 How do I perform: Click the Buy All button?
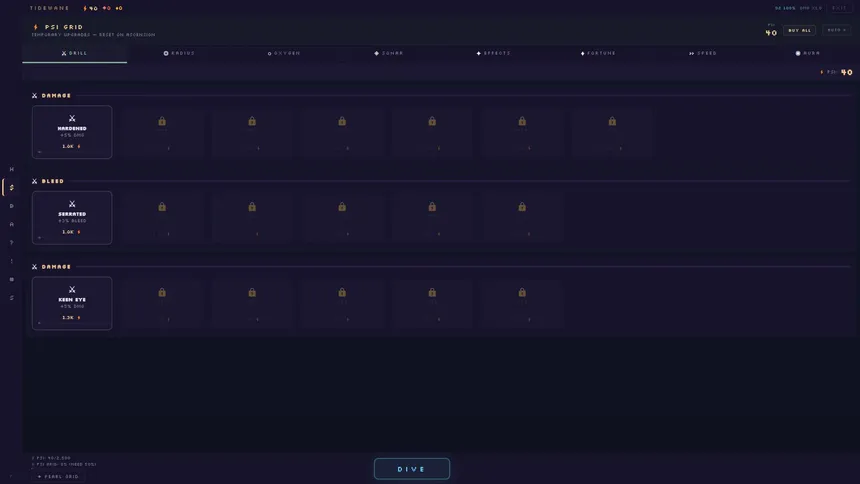799,30
